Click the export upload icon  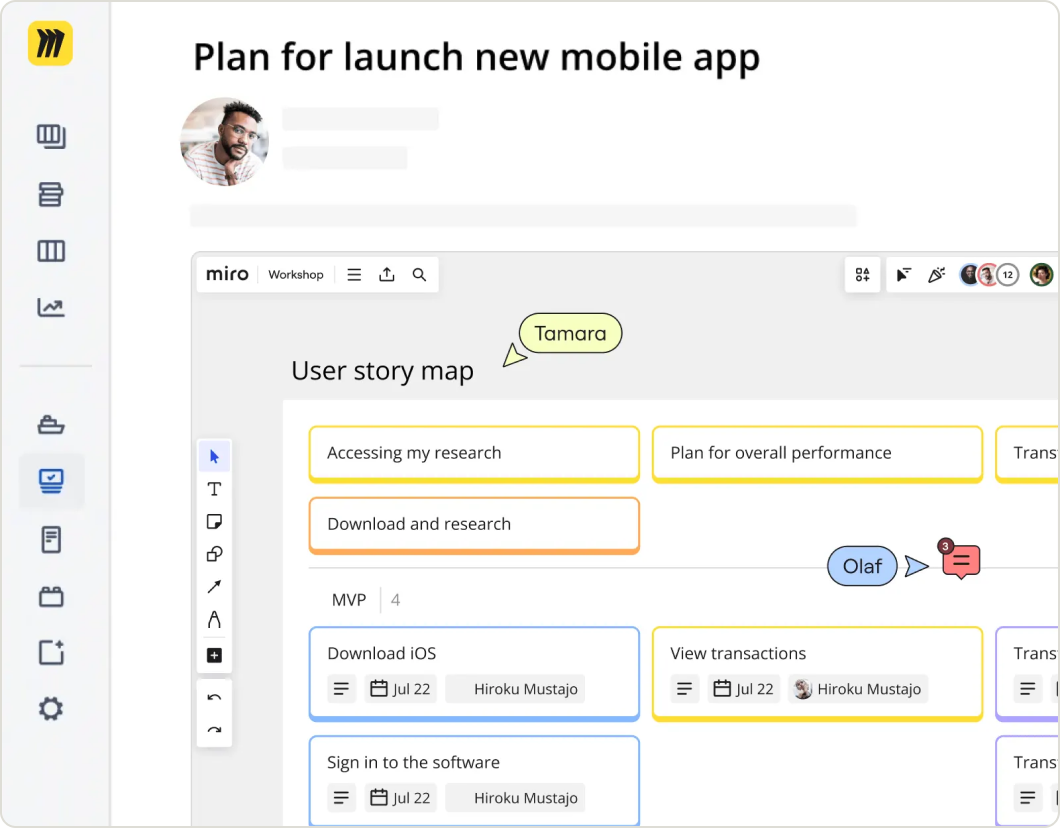[387, 274]
